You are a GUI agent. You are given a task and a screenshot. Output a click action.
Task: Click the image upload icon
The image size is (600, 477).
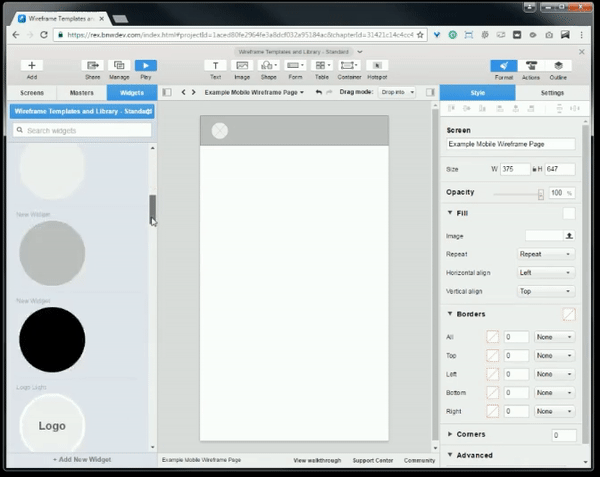[569, 236]
